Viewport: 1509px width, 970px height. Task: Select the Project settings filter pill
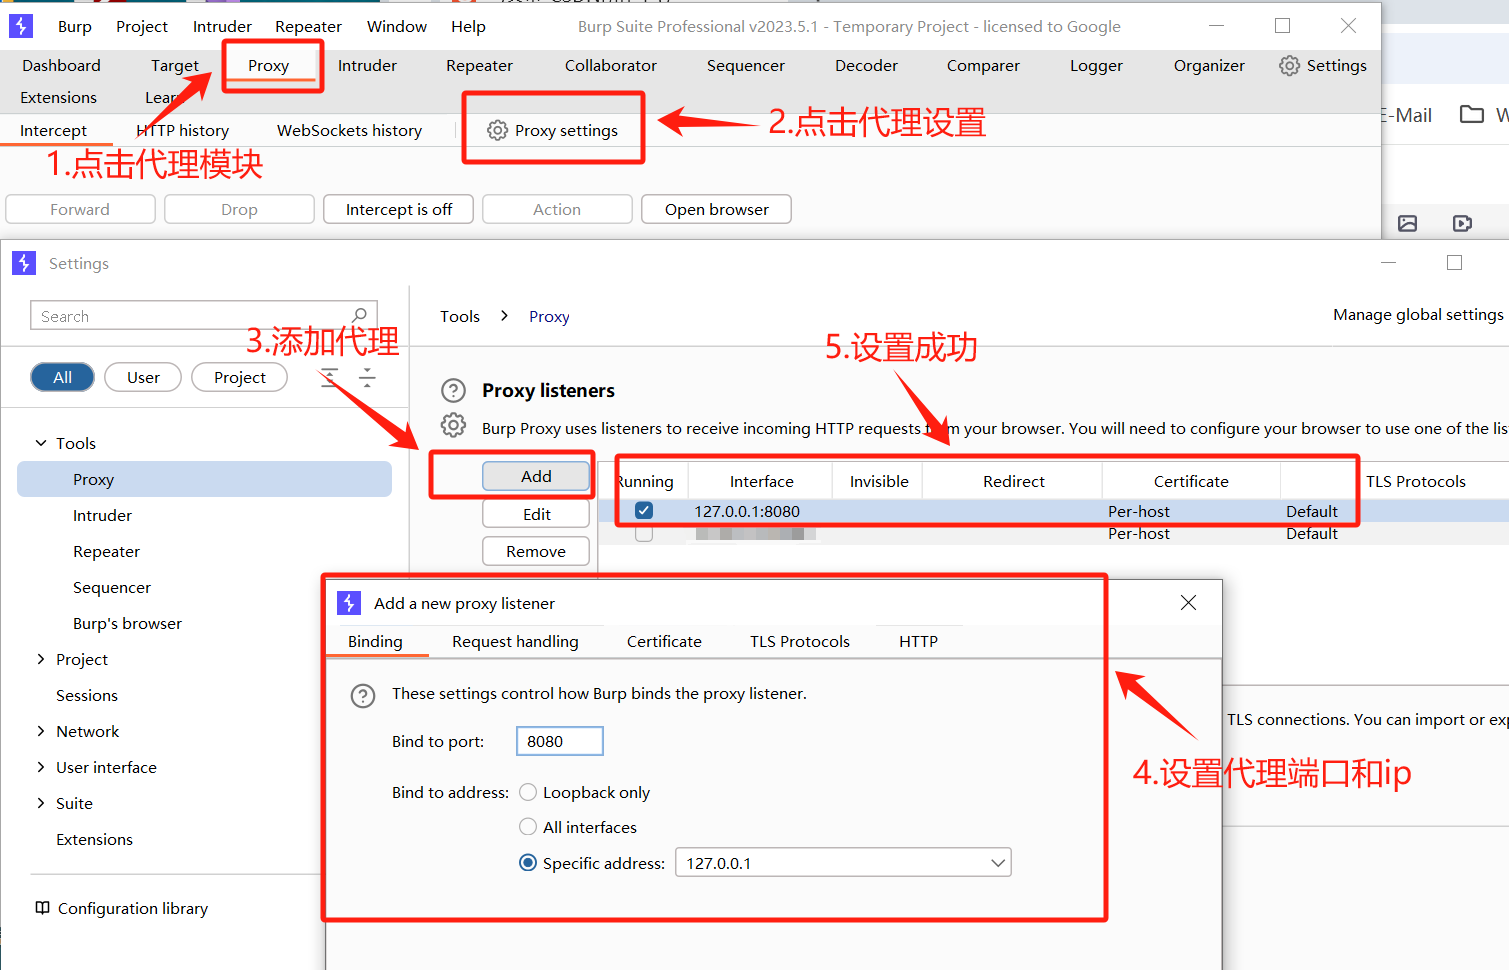coord(239,377)
